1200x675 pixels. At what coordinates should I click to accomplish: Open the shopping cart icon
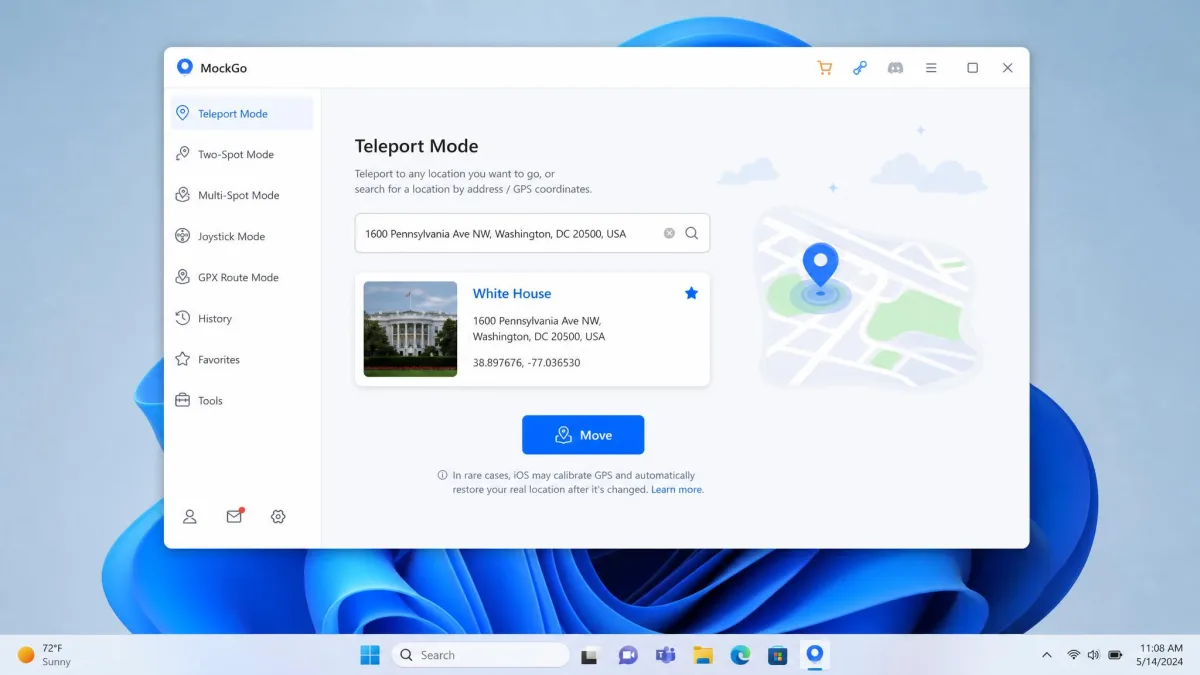[824, 68]
